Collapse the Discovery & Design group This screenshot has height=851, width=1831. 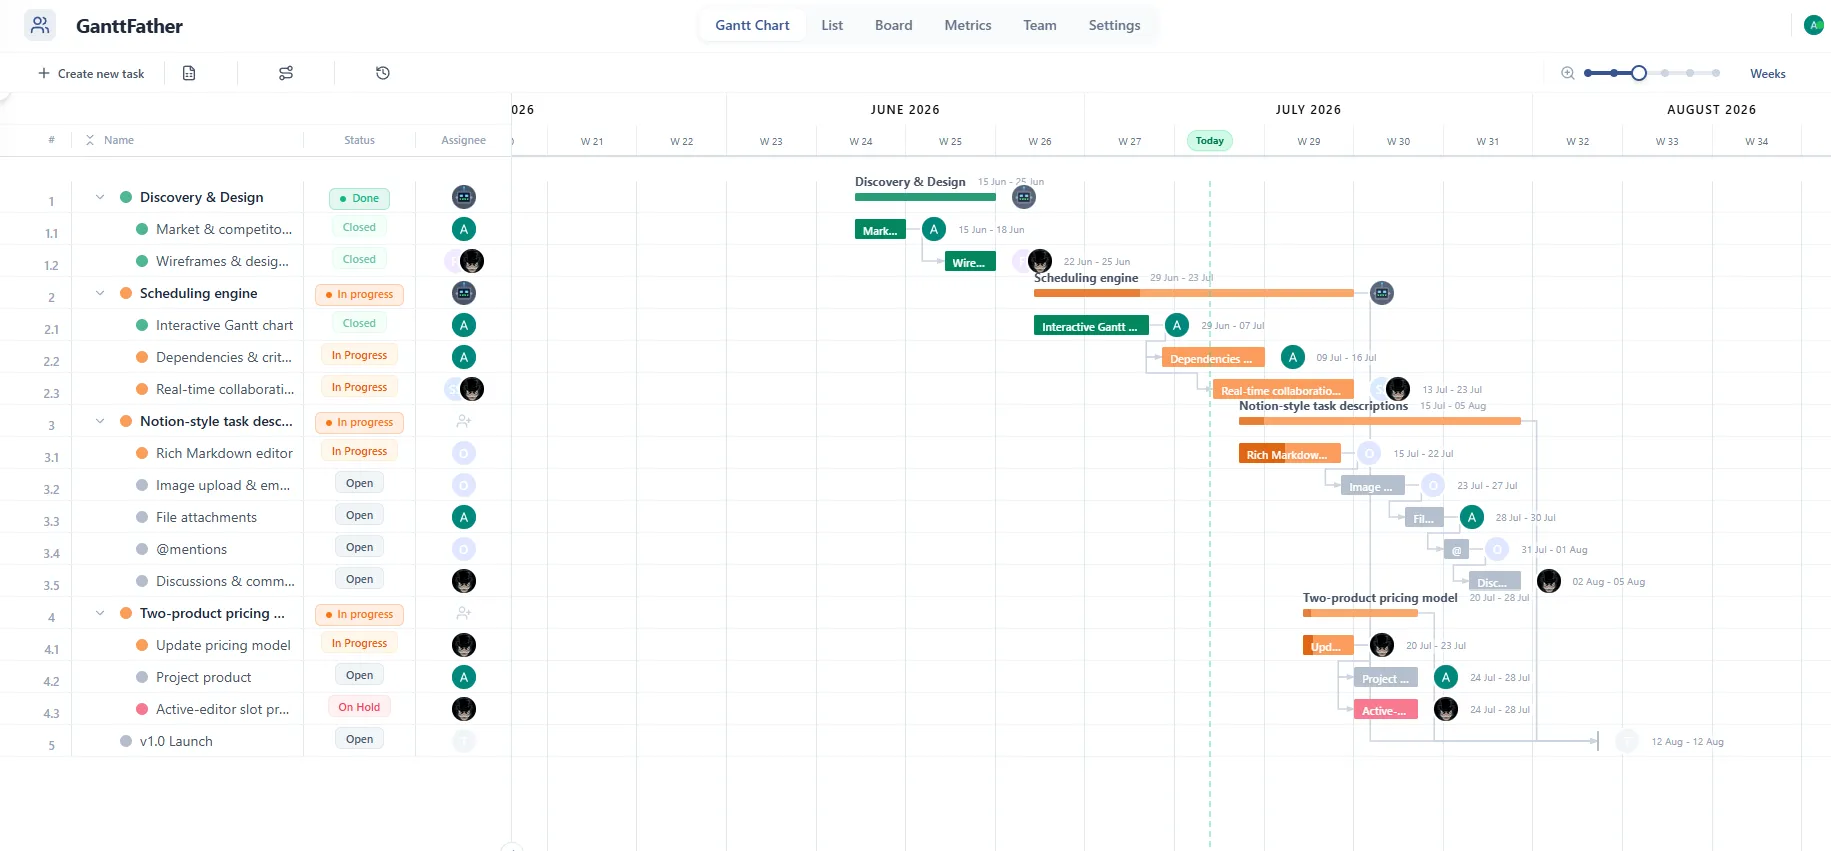tap(100, 197)
